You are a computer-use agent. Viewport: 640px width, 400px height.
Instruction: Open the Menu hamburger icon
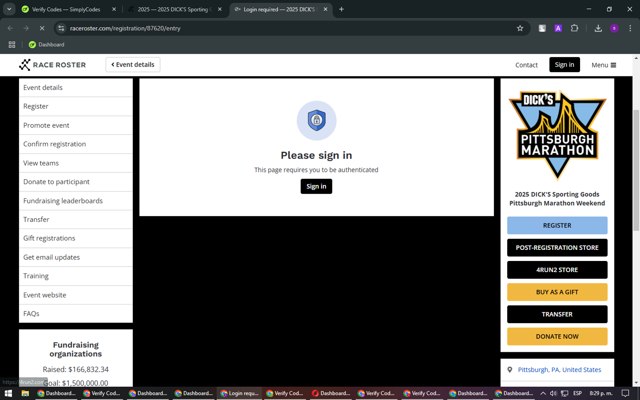[x=613, y=65]
